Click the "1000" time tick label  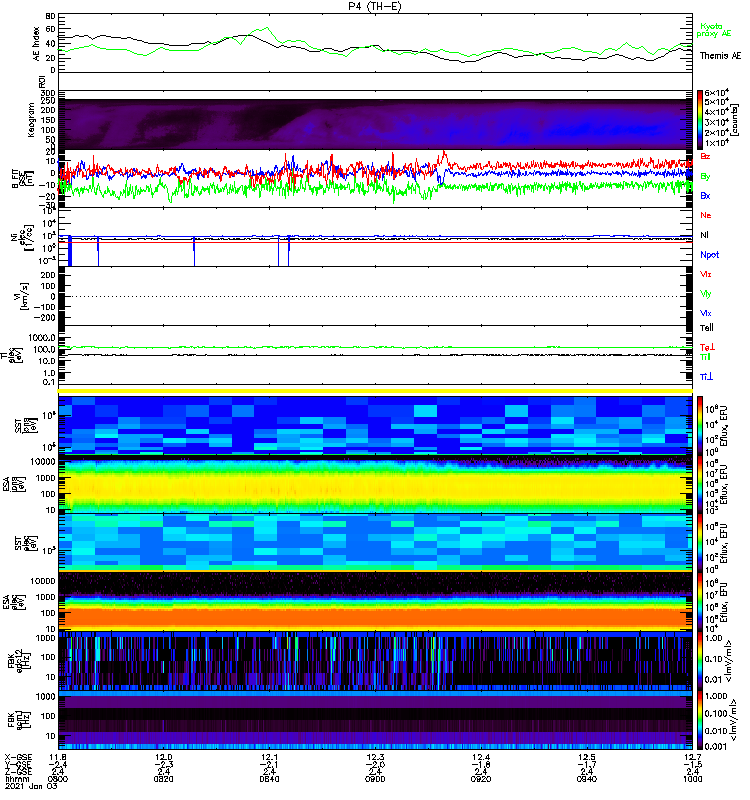692,779
